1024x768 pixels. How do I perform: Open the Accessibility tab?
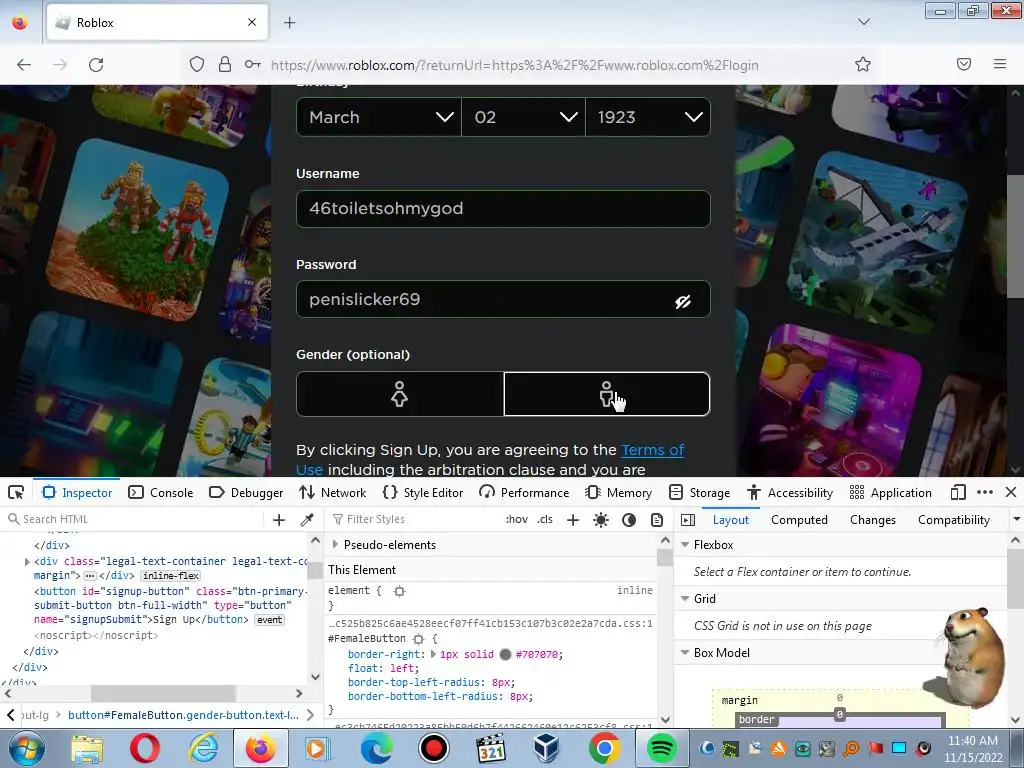(x=790, y=492)
